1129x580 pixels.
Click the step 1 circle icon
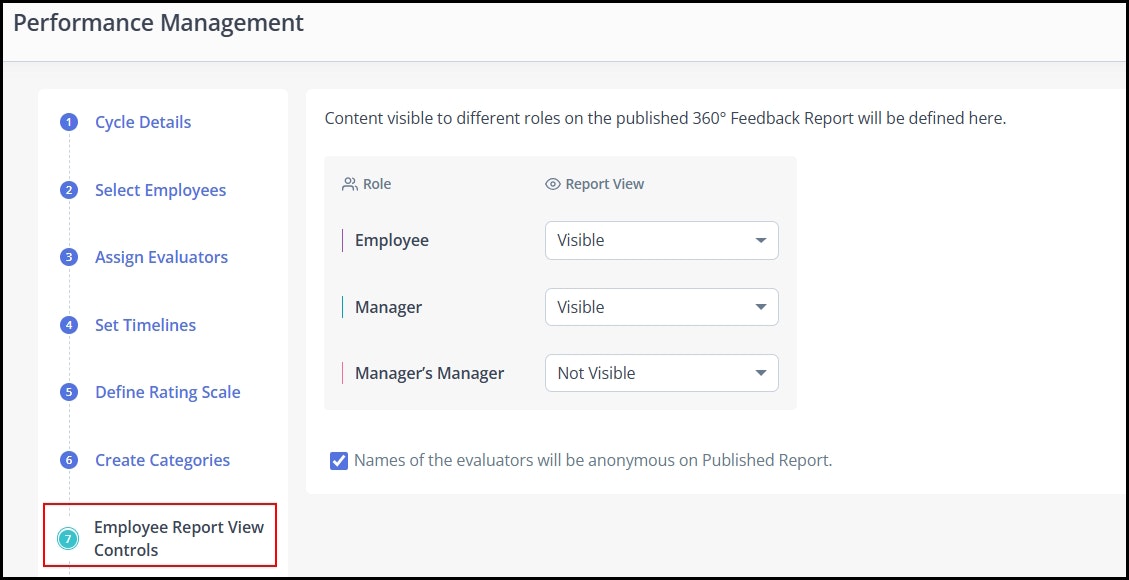(69, 122)
